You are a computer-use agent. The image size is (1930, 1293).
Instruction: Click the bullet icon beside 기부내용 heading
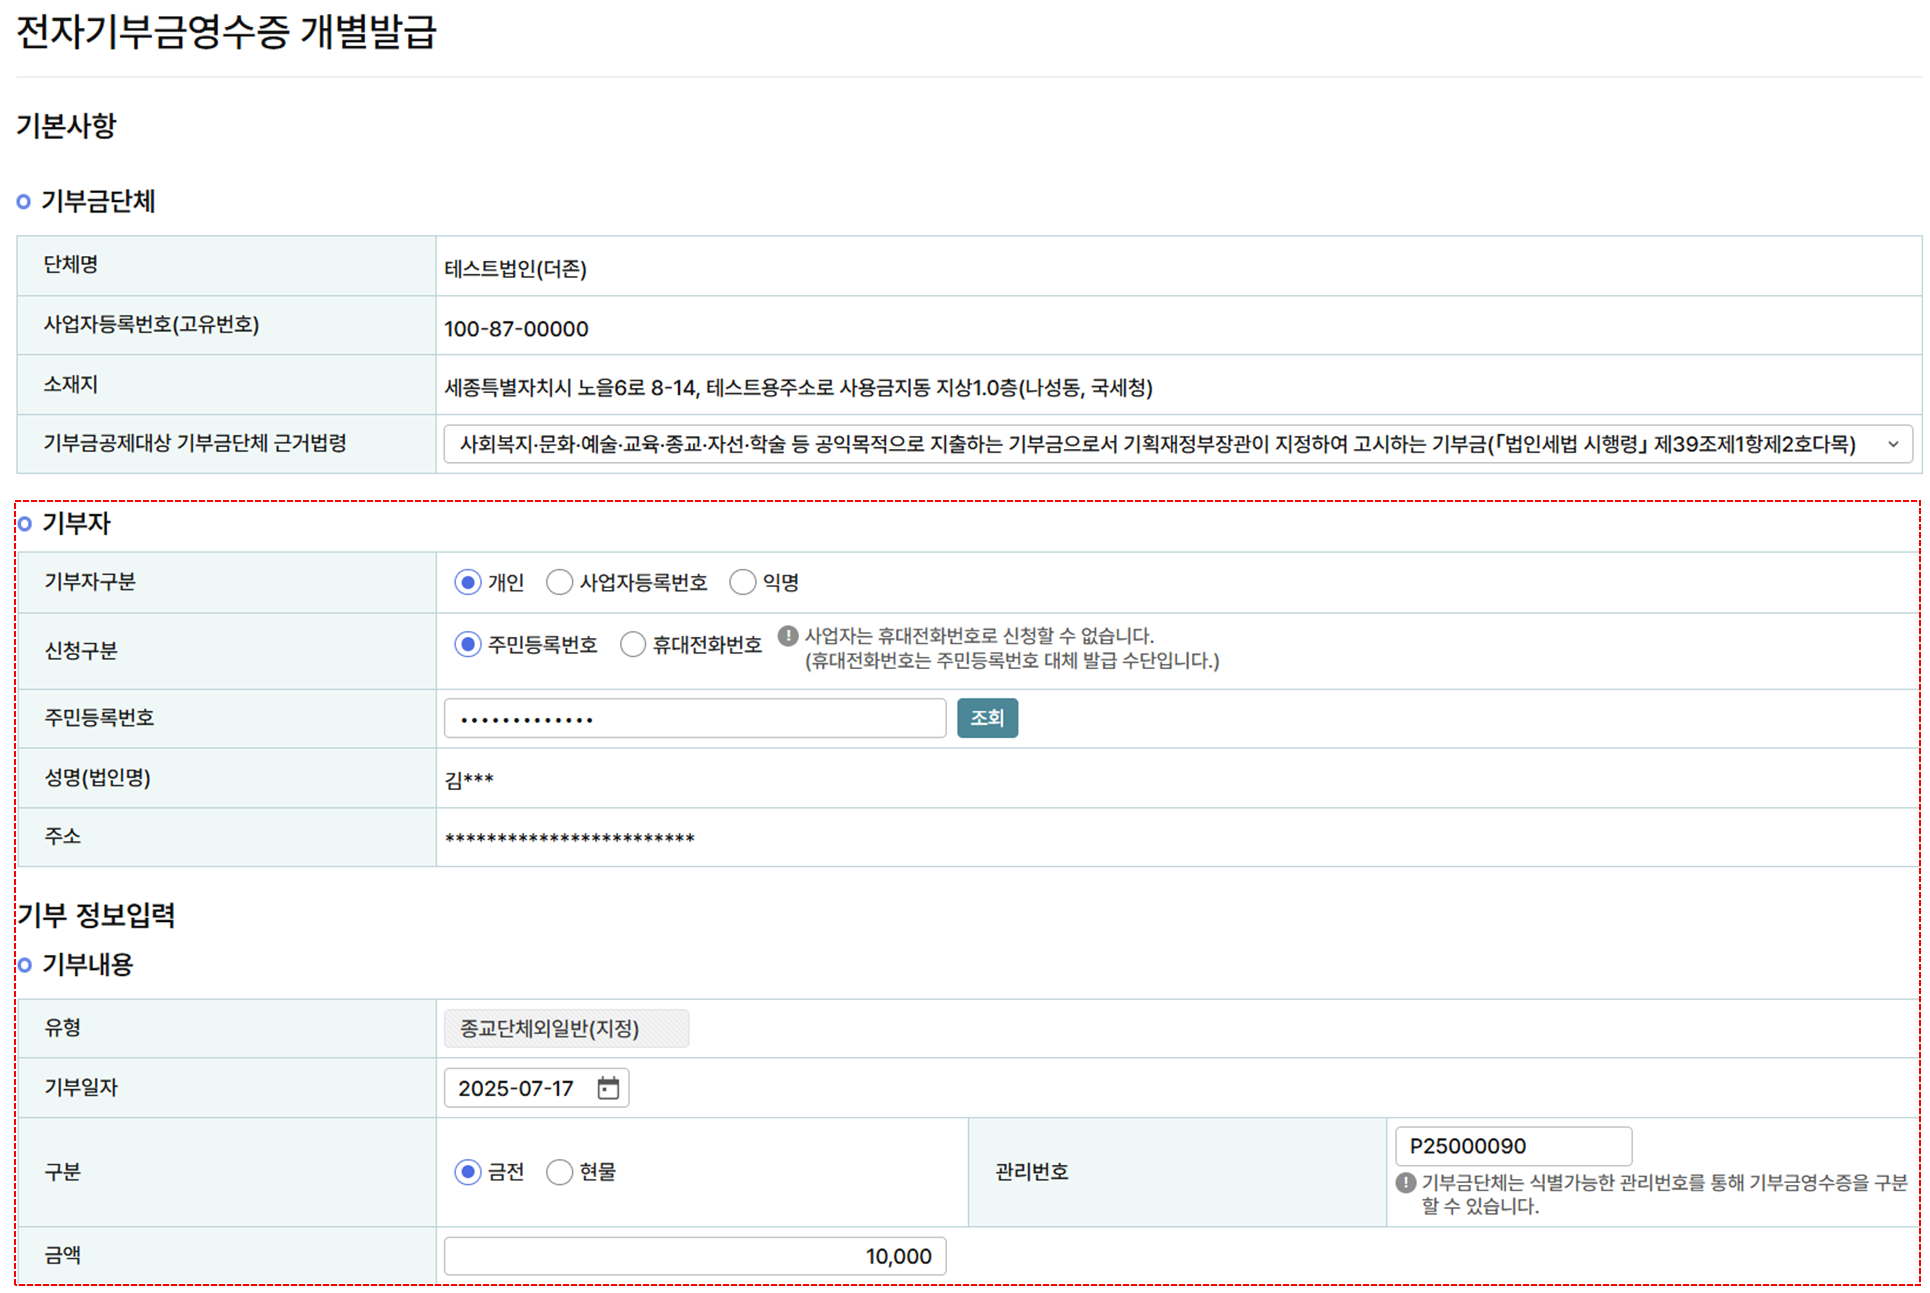pyautogui.click(x=25, y=965)
